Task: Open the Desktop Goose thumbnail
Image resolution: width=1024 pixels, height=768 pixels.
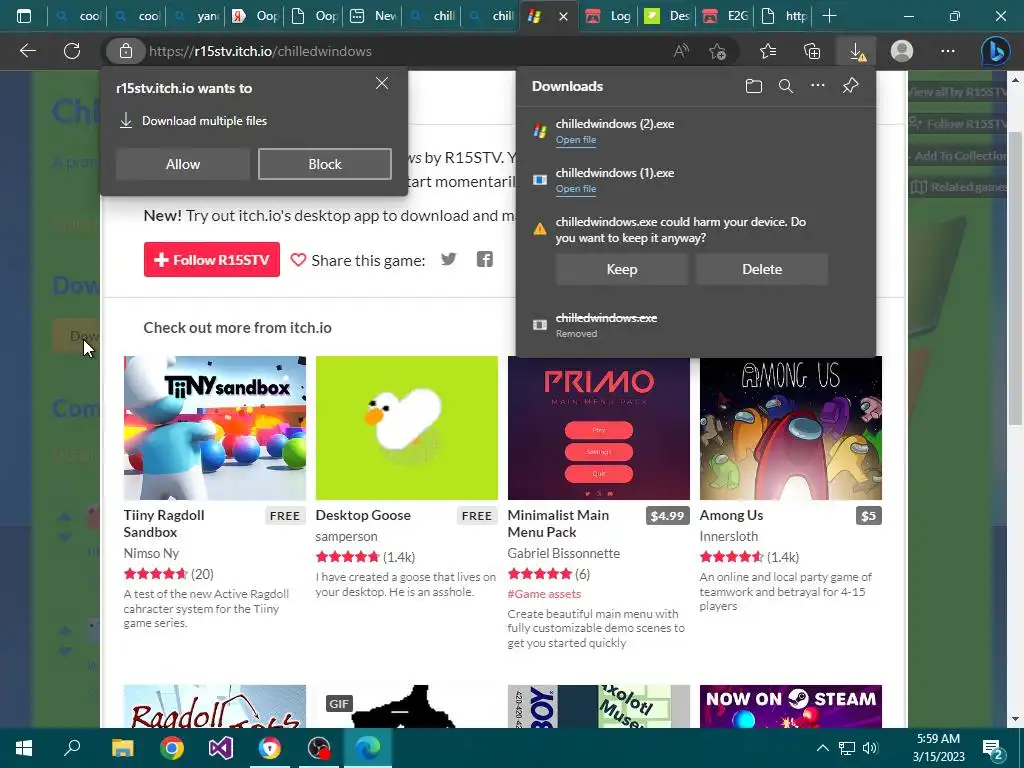Action: (406, 428)
